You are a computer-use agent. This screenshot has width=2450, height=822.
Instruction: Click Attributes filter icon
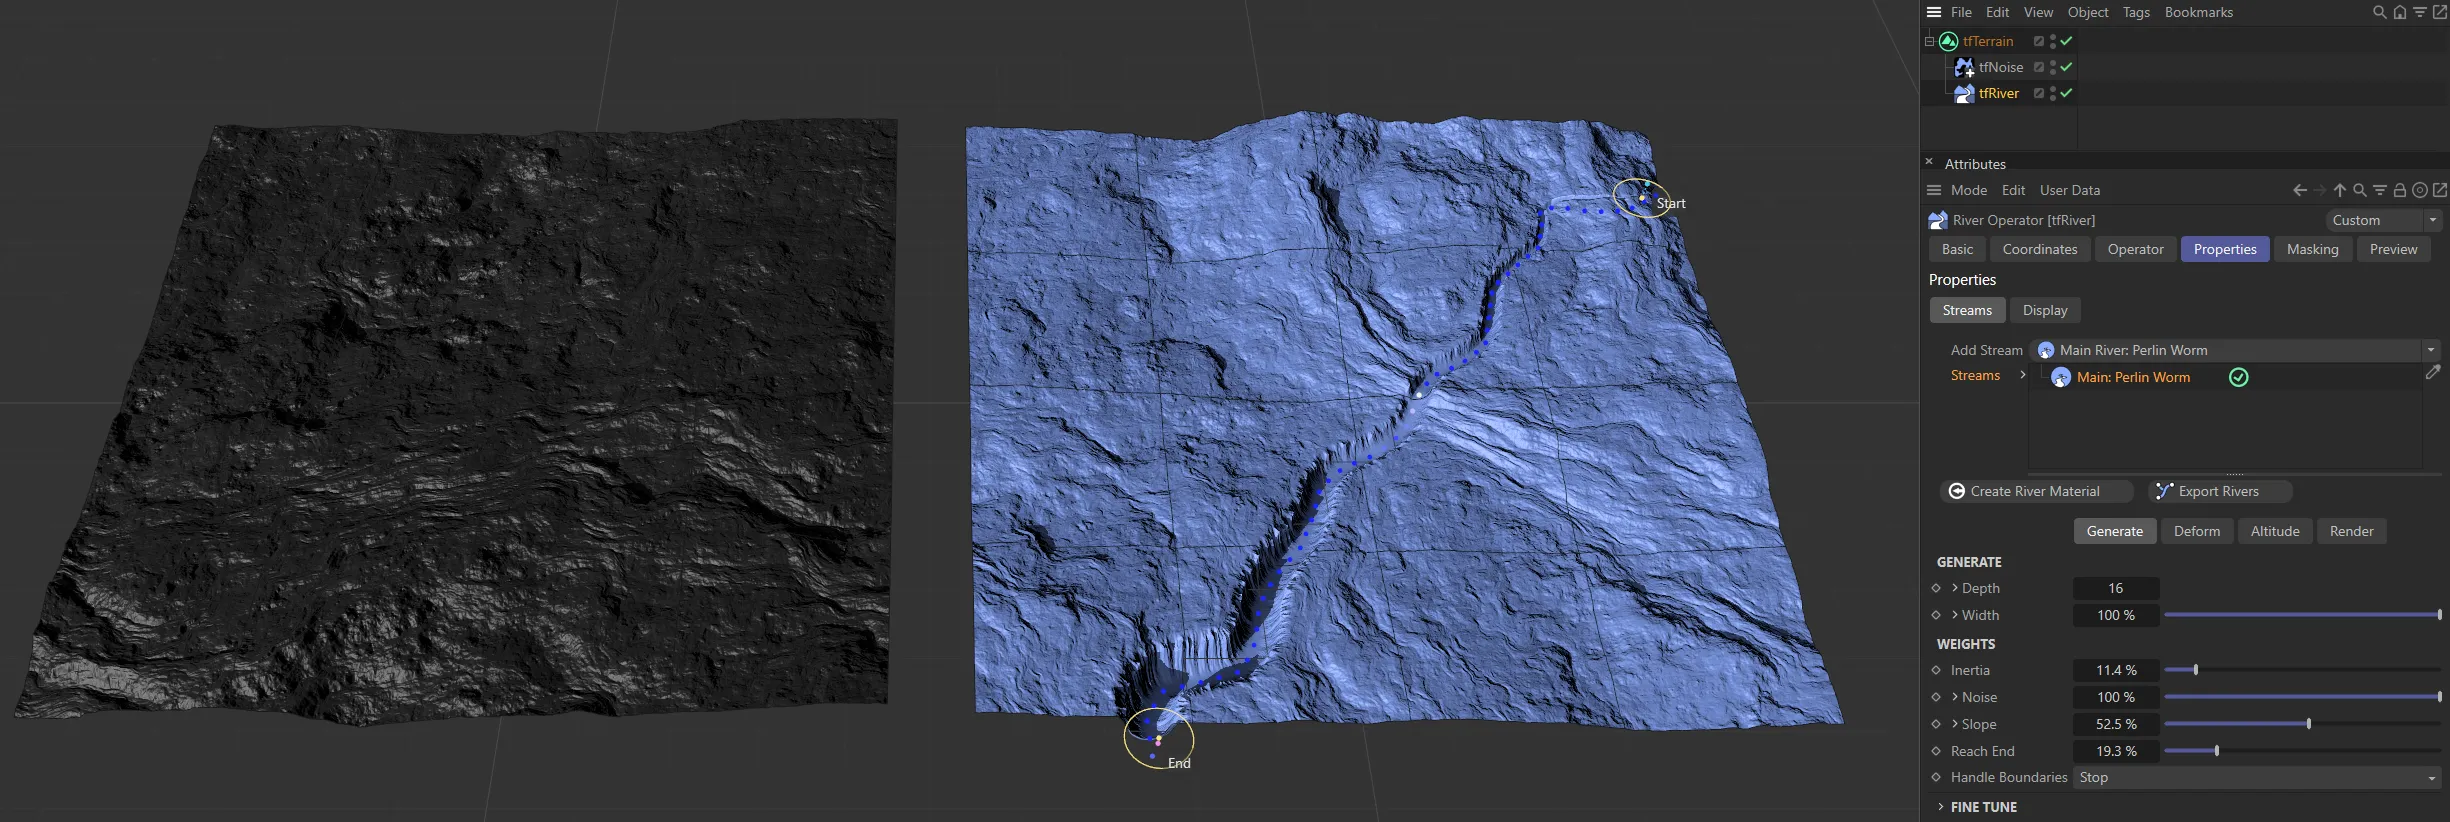click(x=2380, y=190)
